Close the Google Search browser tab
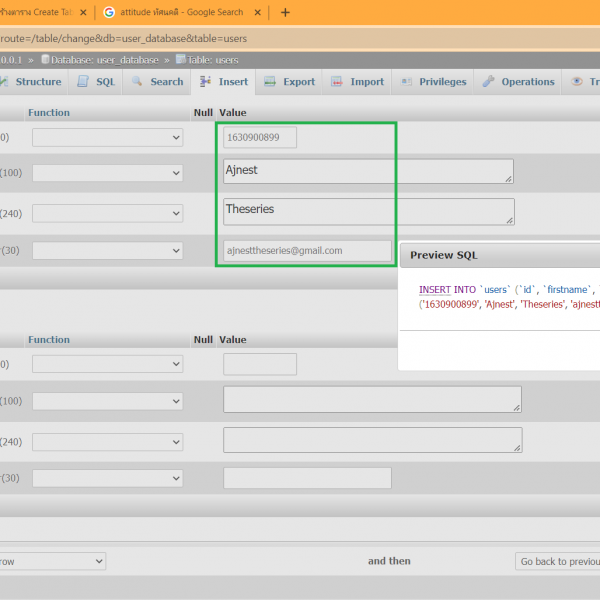 257,13
